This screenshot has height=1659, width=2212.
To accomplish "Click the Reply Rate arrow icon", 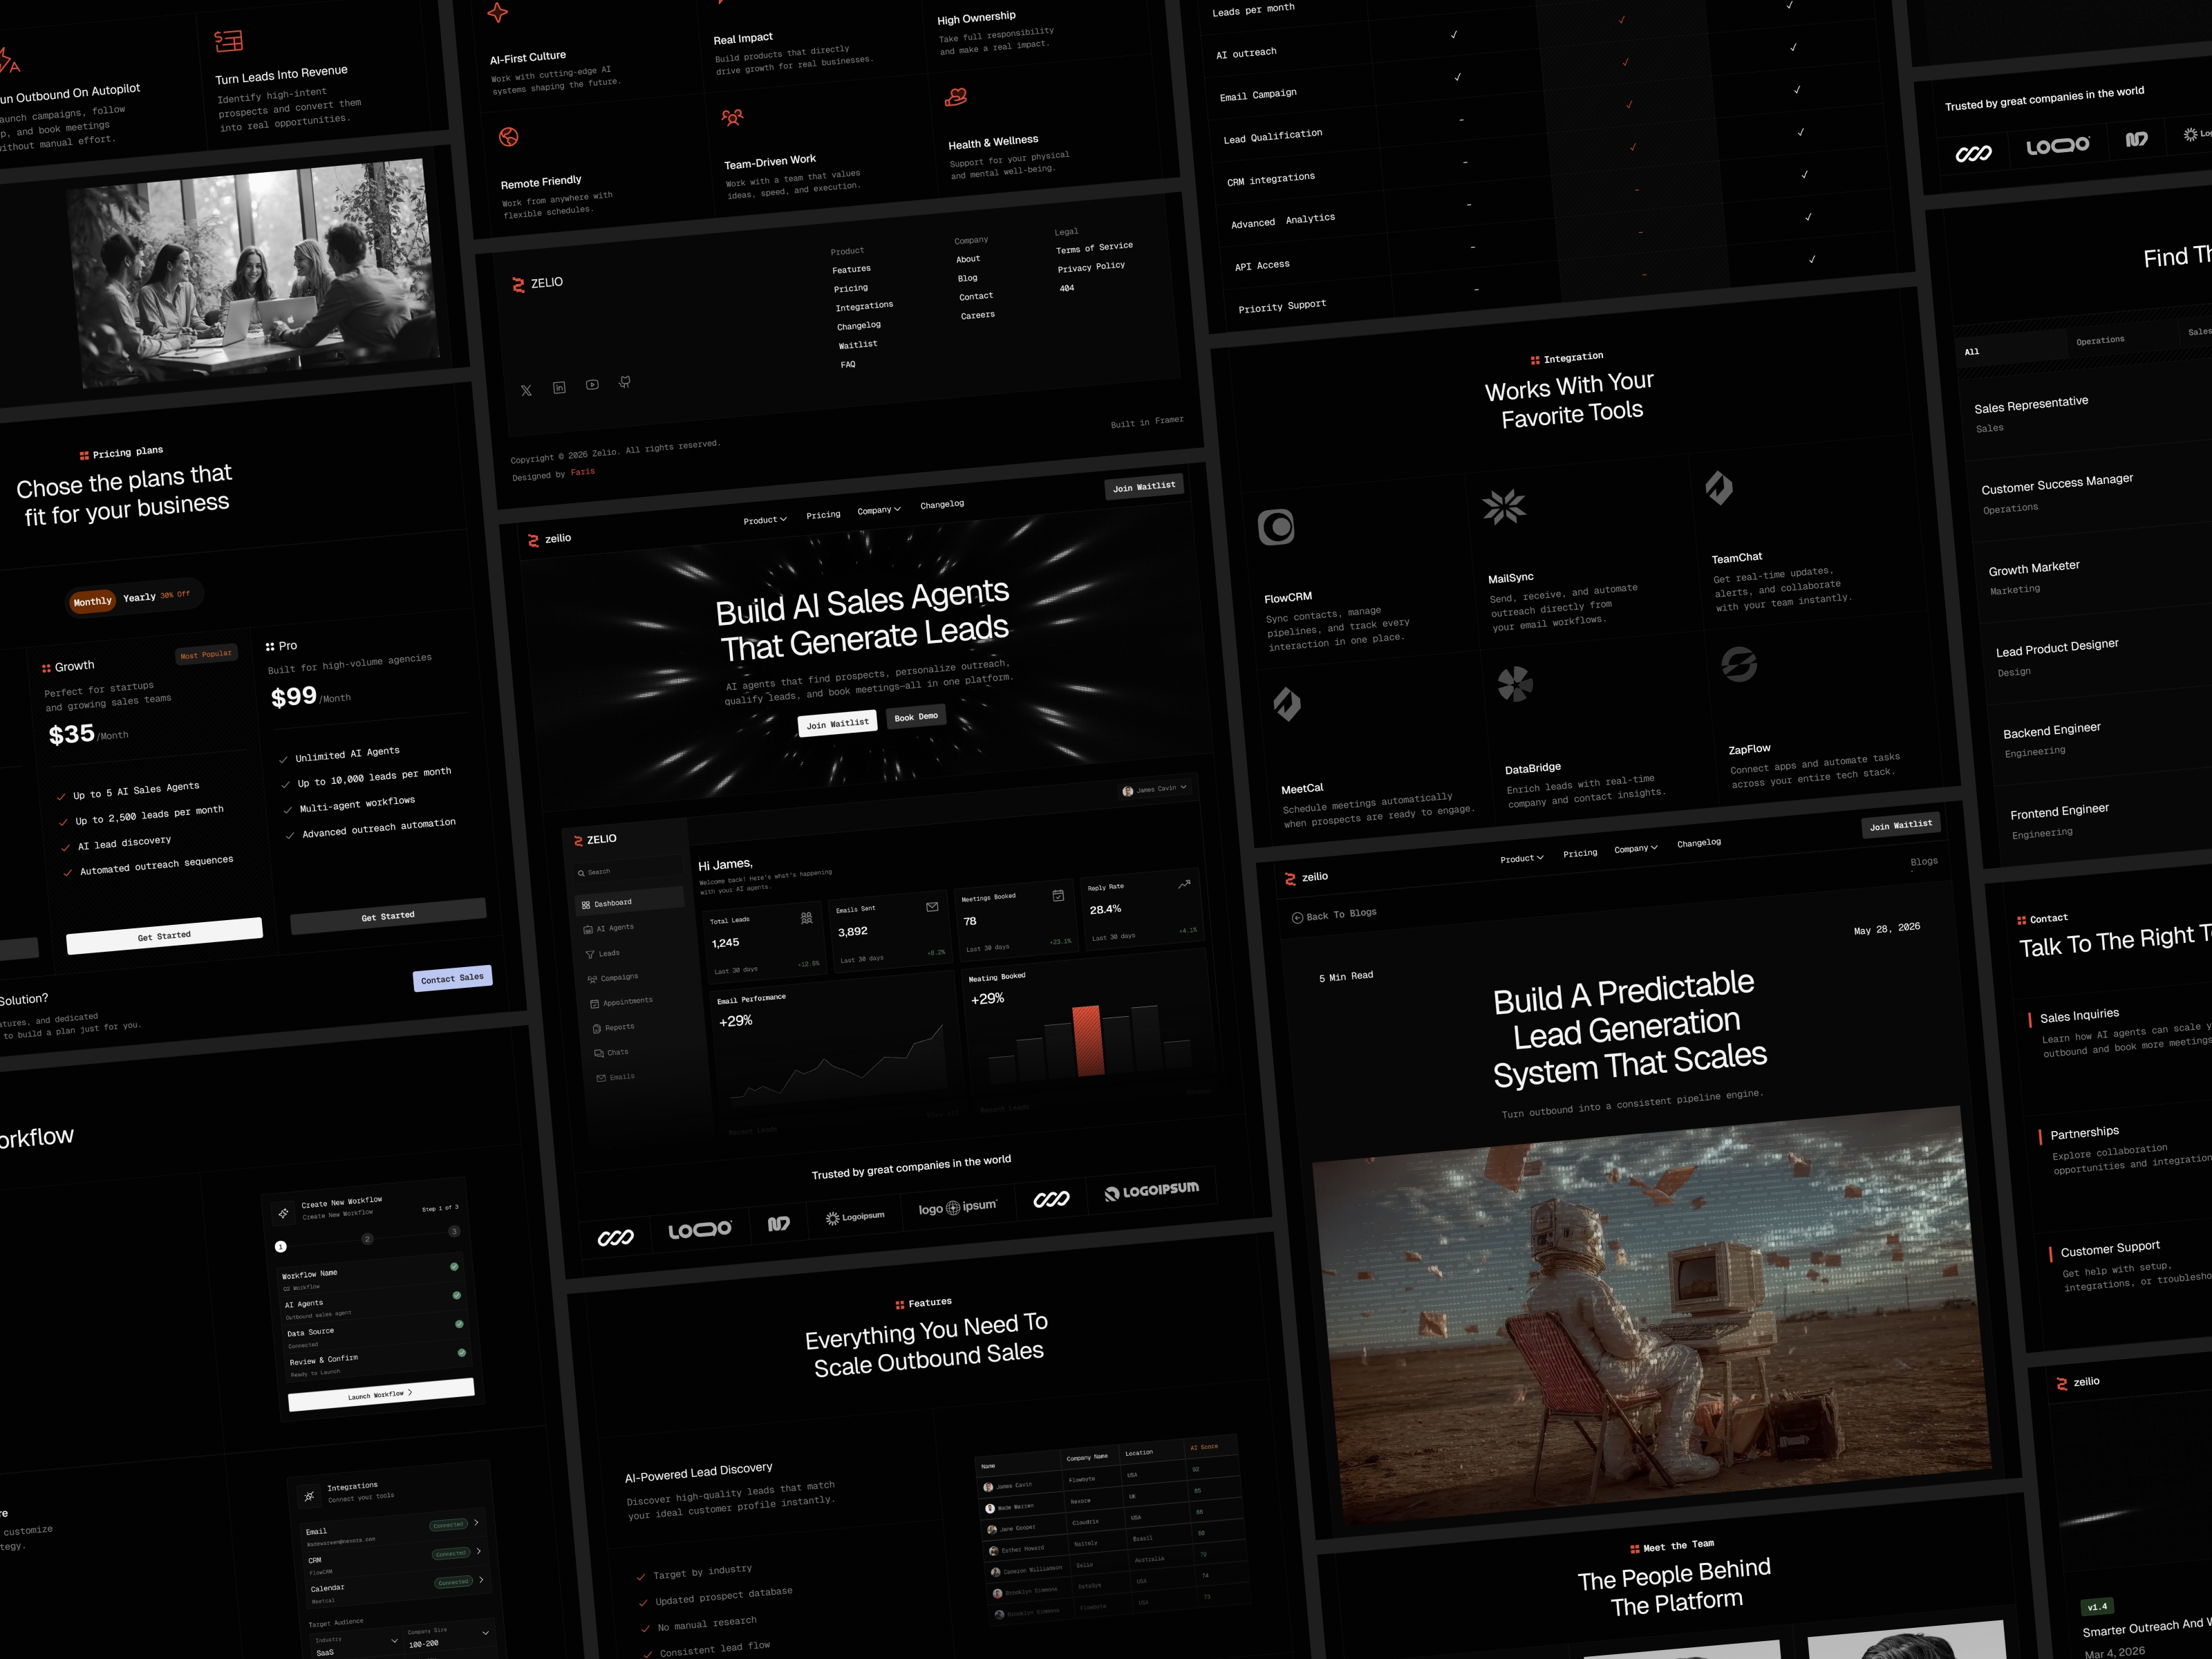I will 1184,884.
